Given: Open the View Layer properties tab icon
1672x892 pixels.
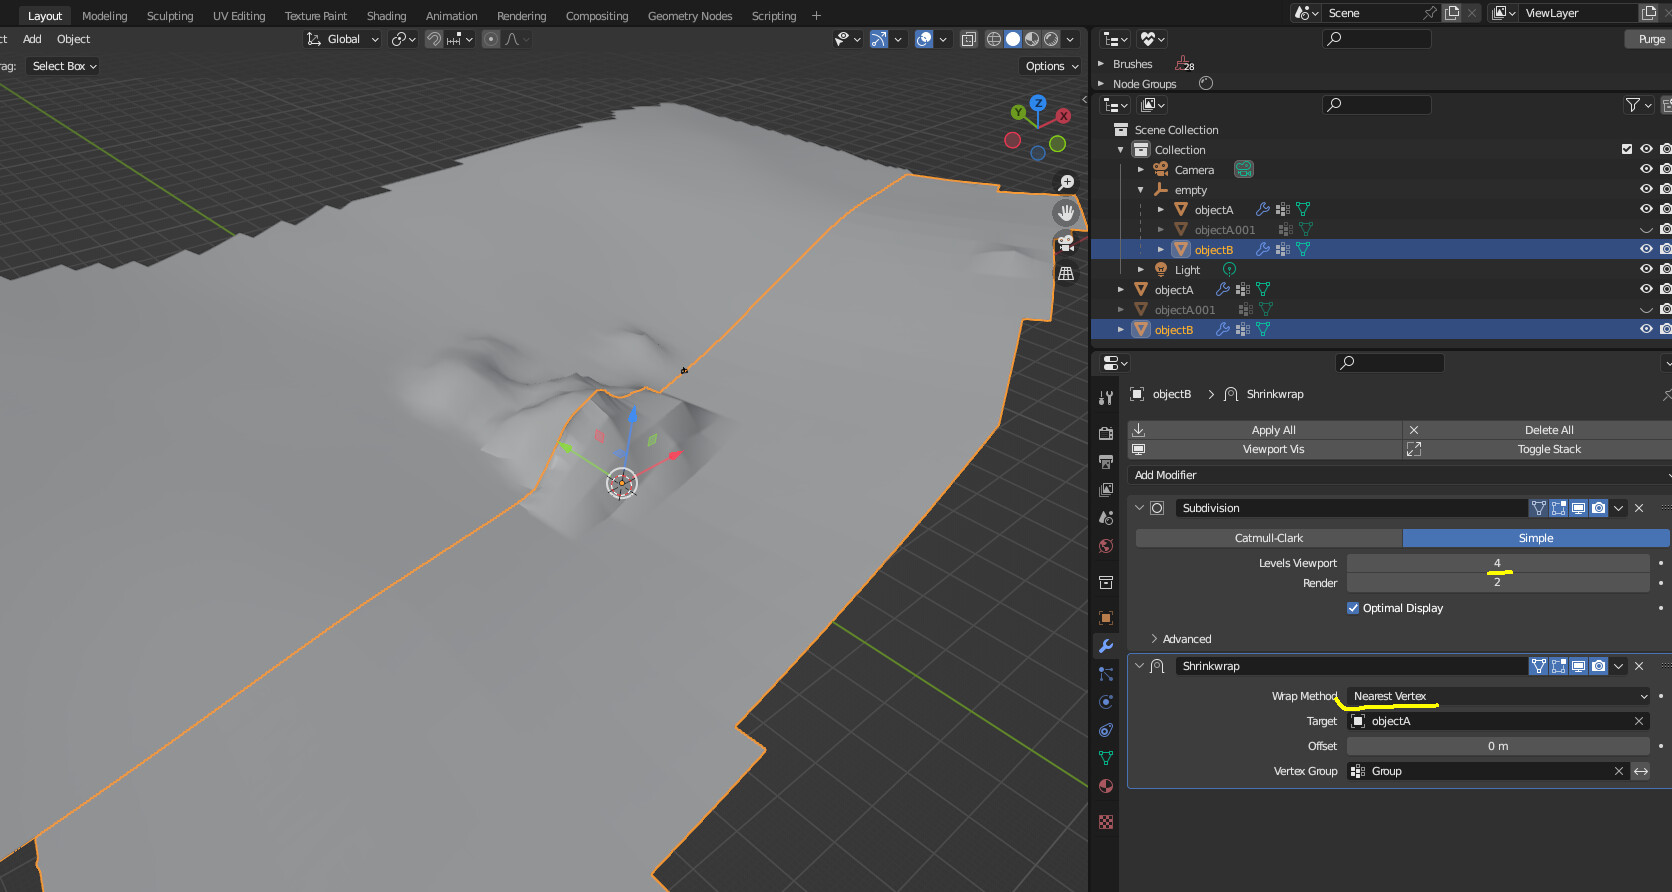Looking at the screenshot, I should tap(1106, 490).
